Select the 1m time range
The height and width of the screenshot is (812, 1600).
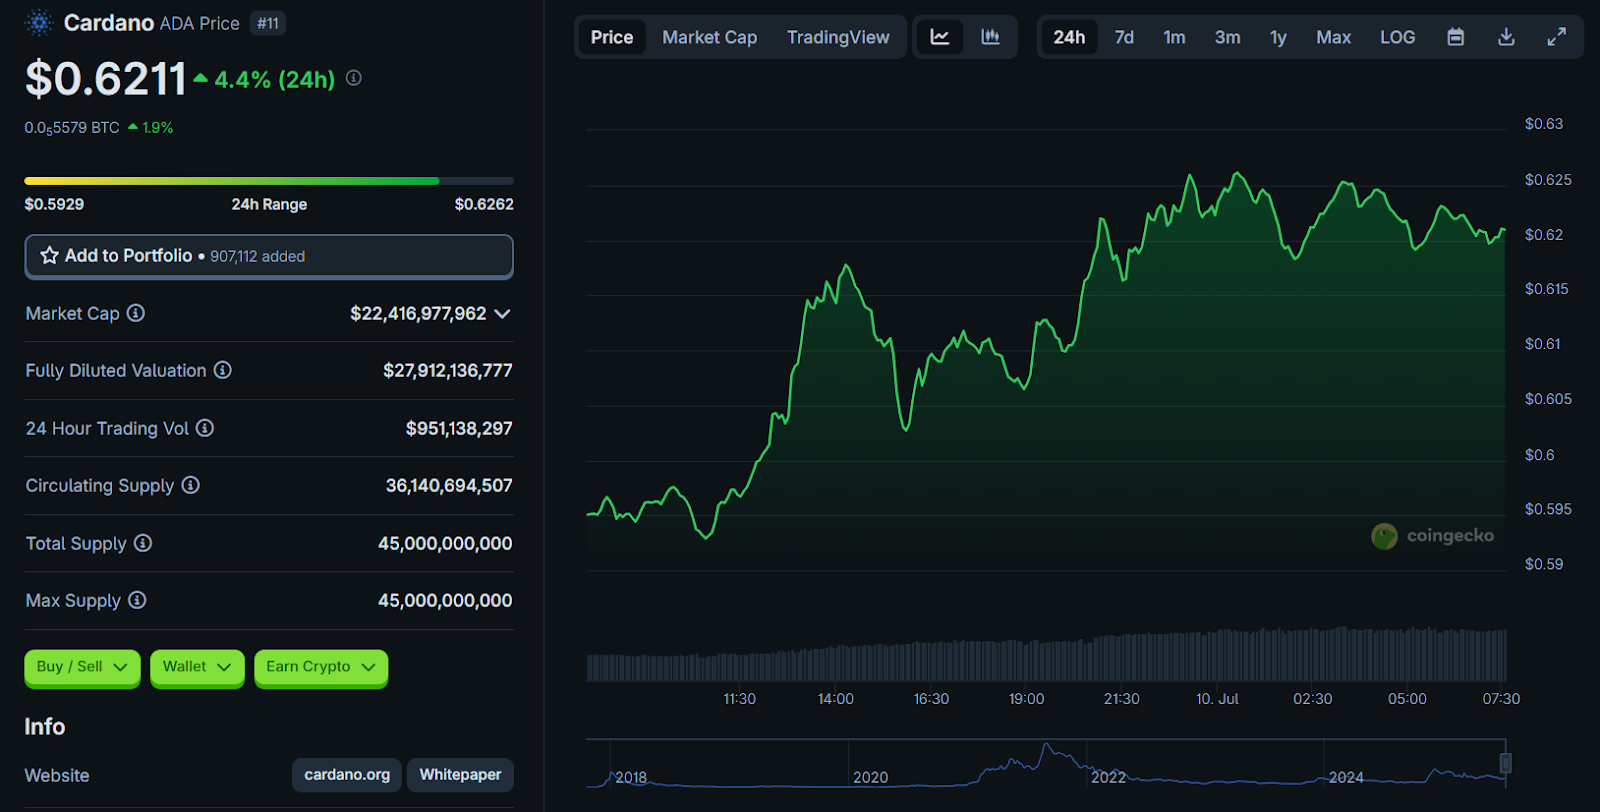coord(1174,37)
